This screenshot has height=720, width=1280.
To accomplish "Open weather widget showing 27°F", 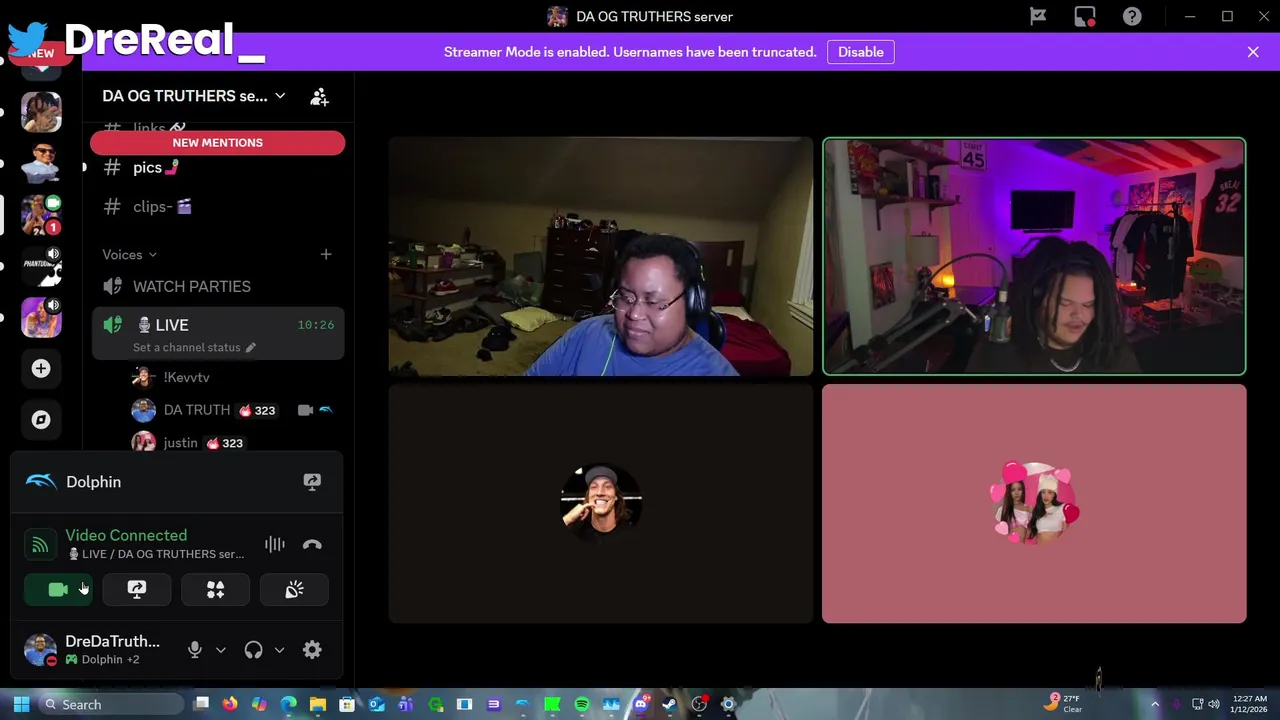I will pyautogui.click(x=1064, y=704).
